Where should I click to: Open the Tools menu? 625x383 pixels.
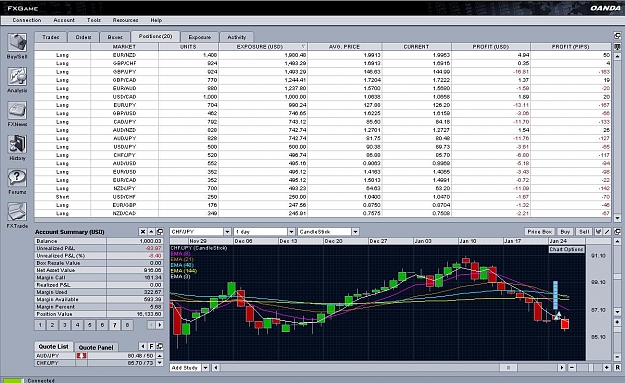[x=94, y=20]
